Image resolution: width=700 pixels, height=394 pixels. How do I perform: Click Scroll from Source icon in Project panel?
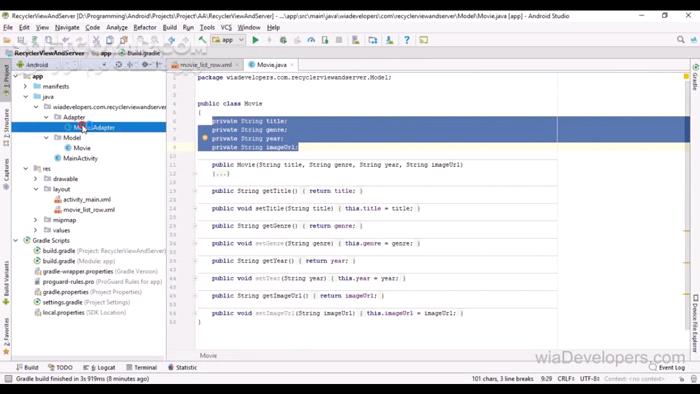click(x=118, y=65)
